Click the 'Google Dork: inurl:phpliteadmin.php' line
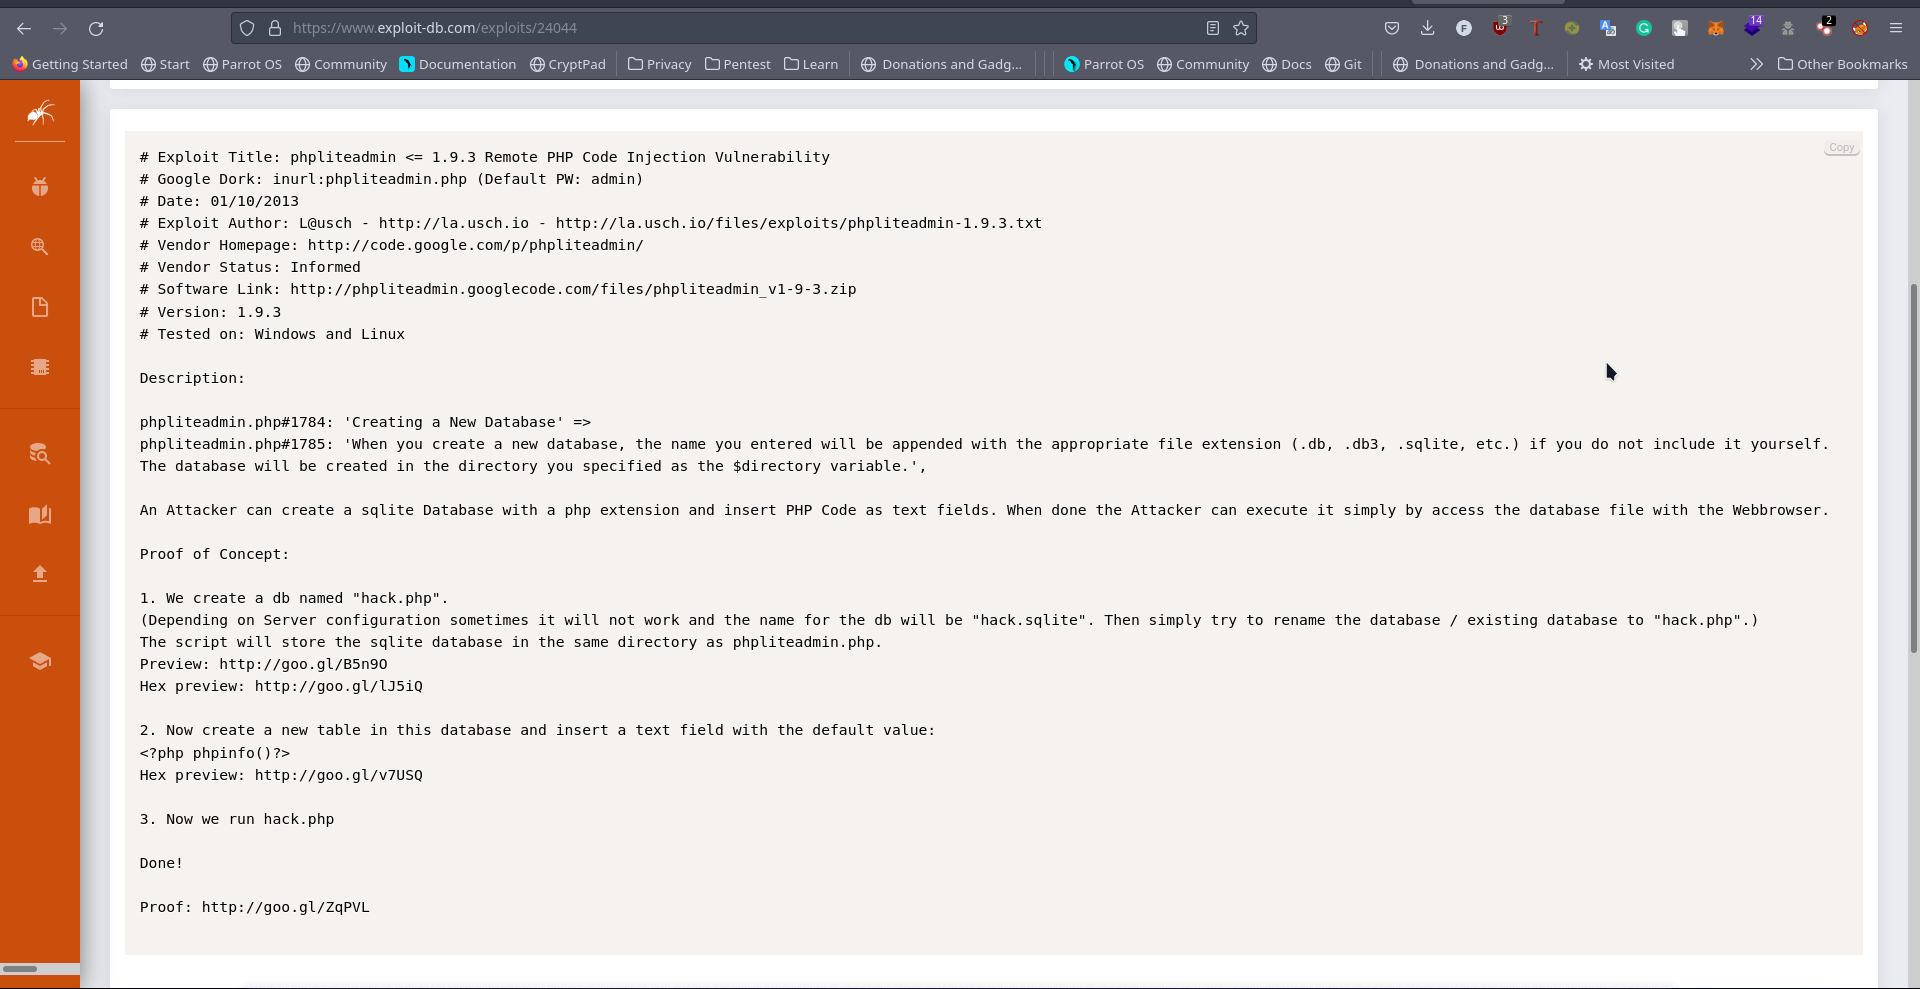 [x=391, y=179]
